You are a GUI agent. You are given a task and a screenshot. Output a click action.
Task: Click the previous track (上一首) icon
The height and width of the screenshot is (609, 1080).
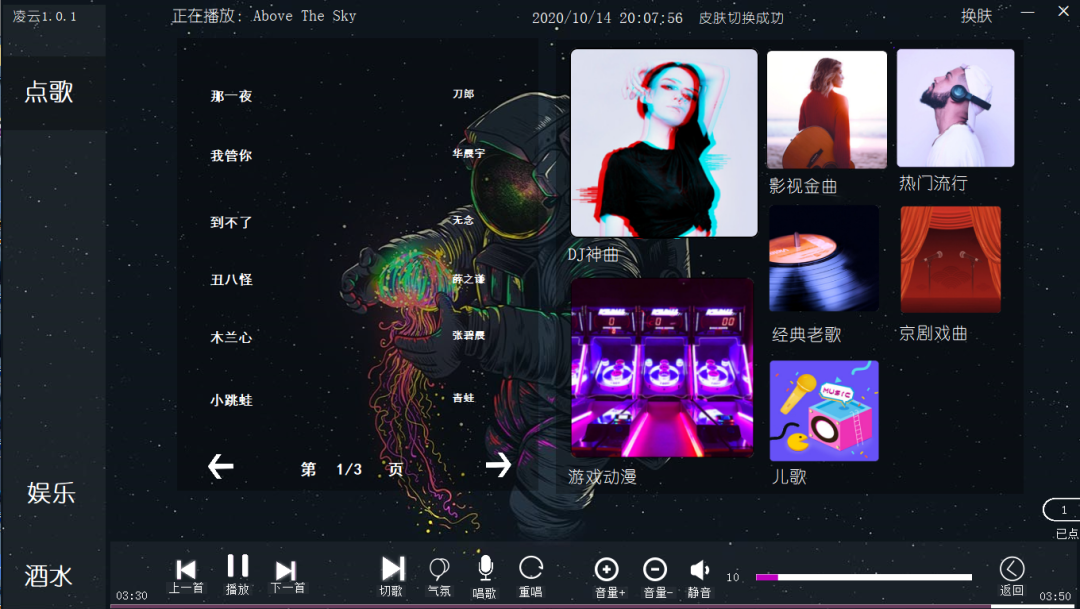[x=186, y=570]
